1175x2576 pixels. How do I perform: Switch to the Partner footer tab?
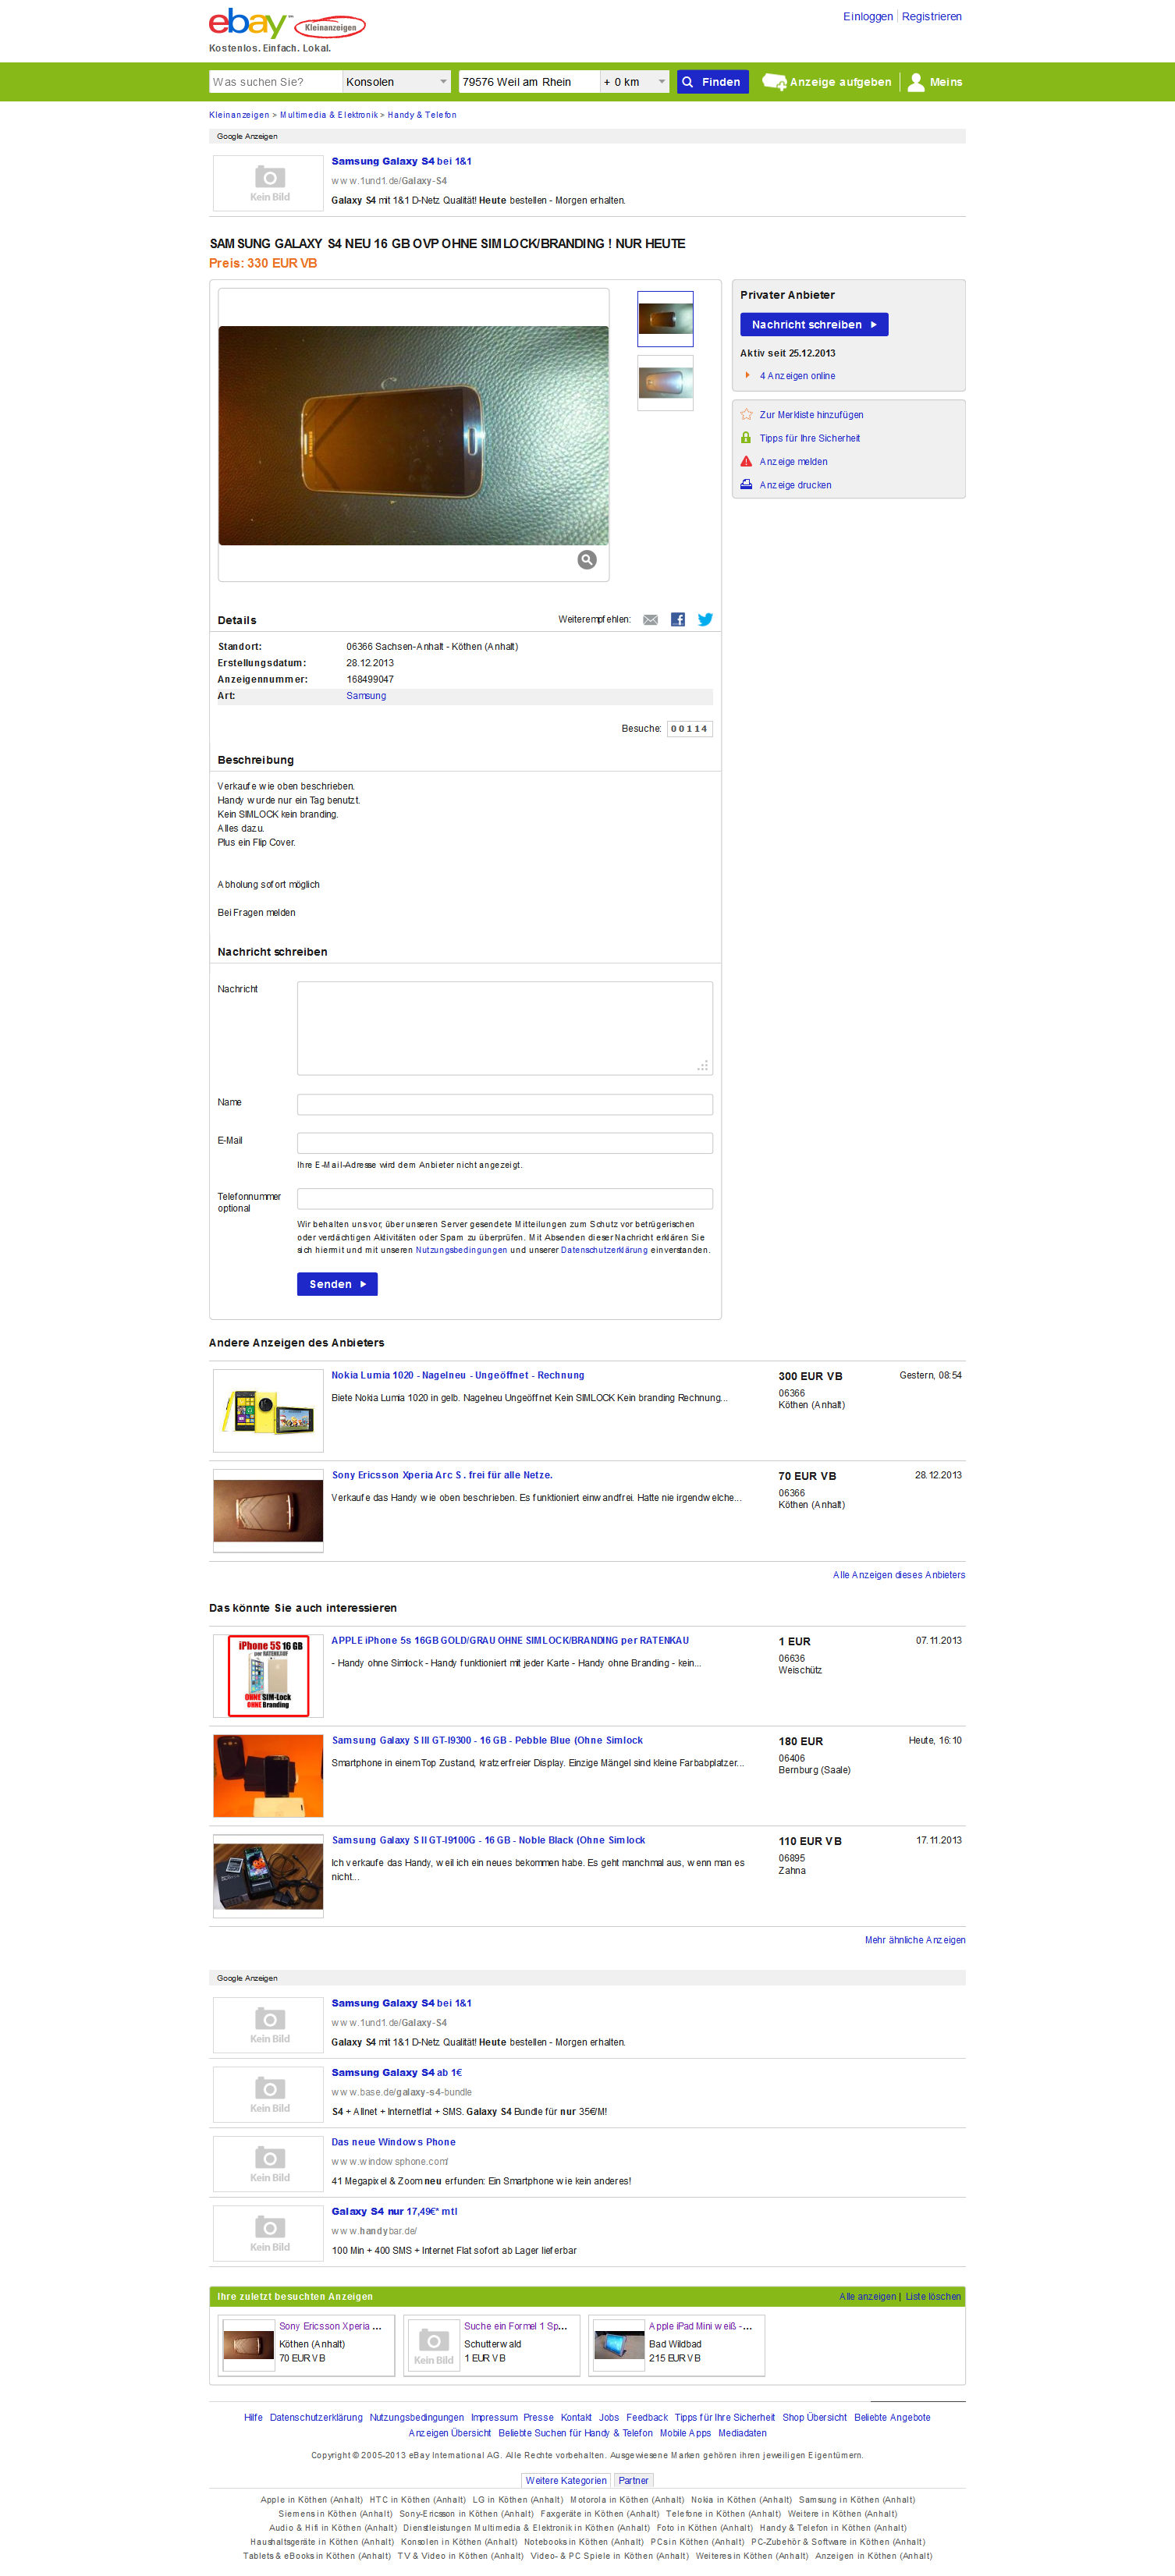pyautogui.click(x=633, y=2481)
